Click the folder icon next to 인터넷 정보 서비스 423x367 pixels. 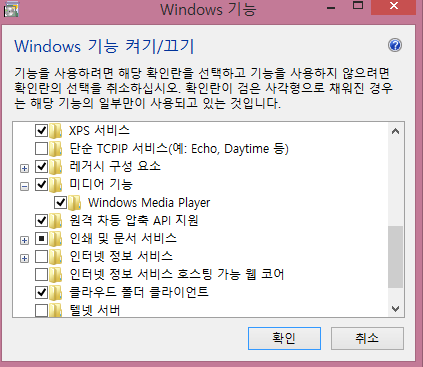click(56, 256)
